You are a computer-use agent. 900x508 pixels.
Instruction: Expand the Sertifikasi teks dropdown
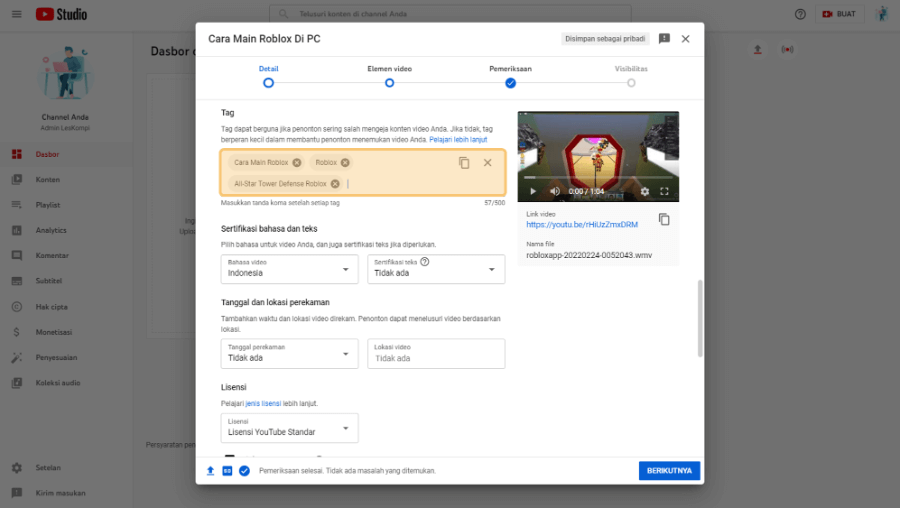436,269
